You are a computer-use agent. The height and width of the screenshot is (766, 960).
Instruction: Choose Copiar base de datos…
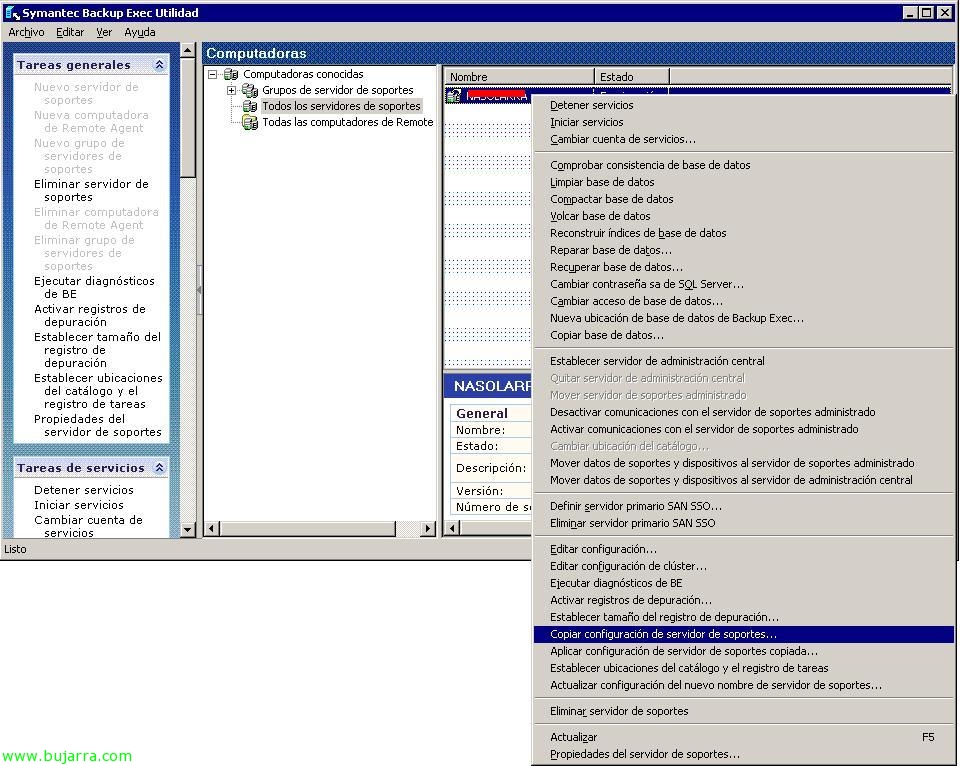[x=743, y=336]
